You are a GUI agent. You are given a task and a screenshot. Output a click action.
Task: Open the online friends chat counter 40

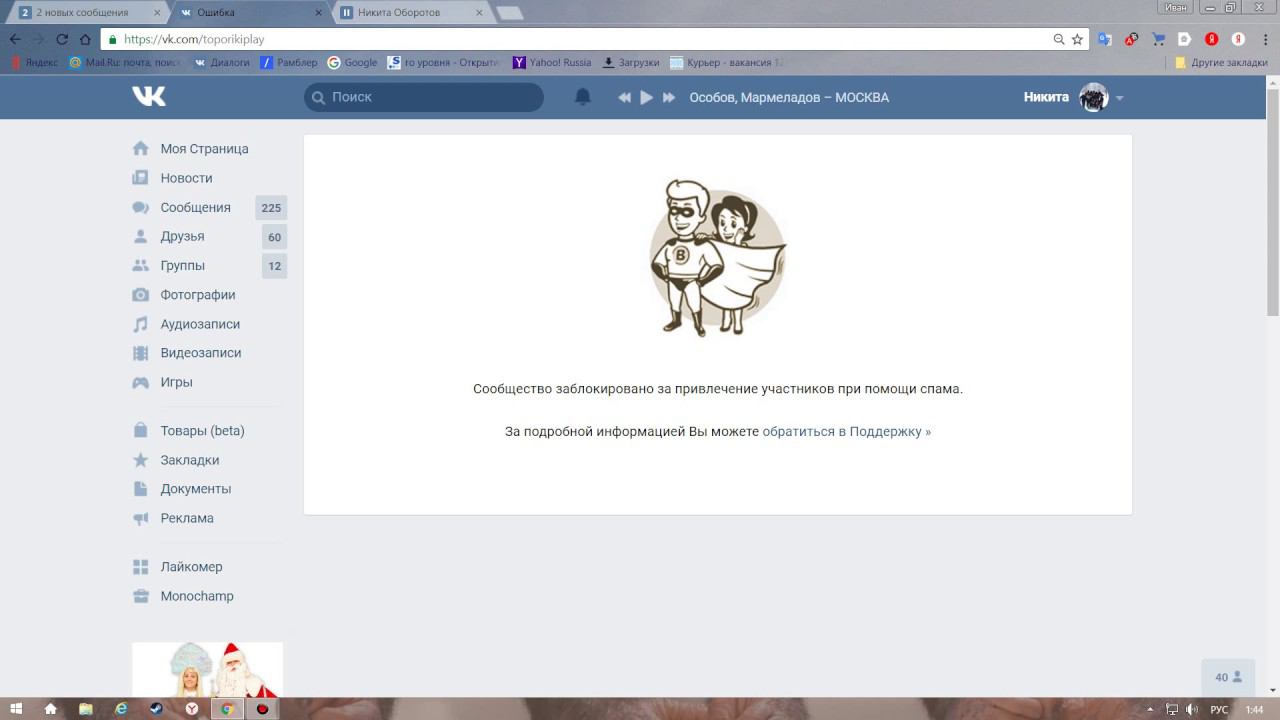tap(1228, 677)
